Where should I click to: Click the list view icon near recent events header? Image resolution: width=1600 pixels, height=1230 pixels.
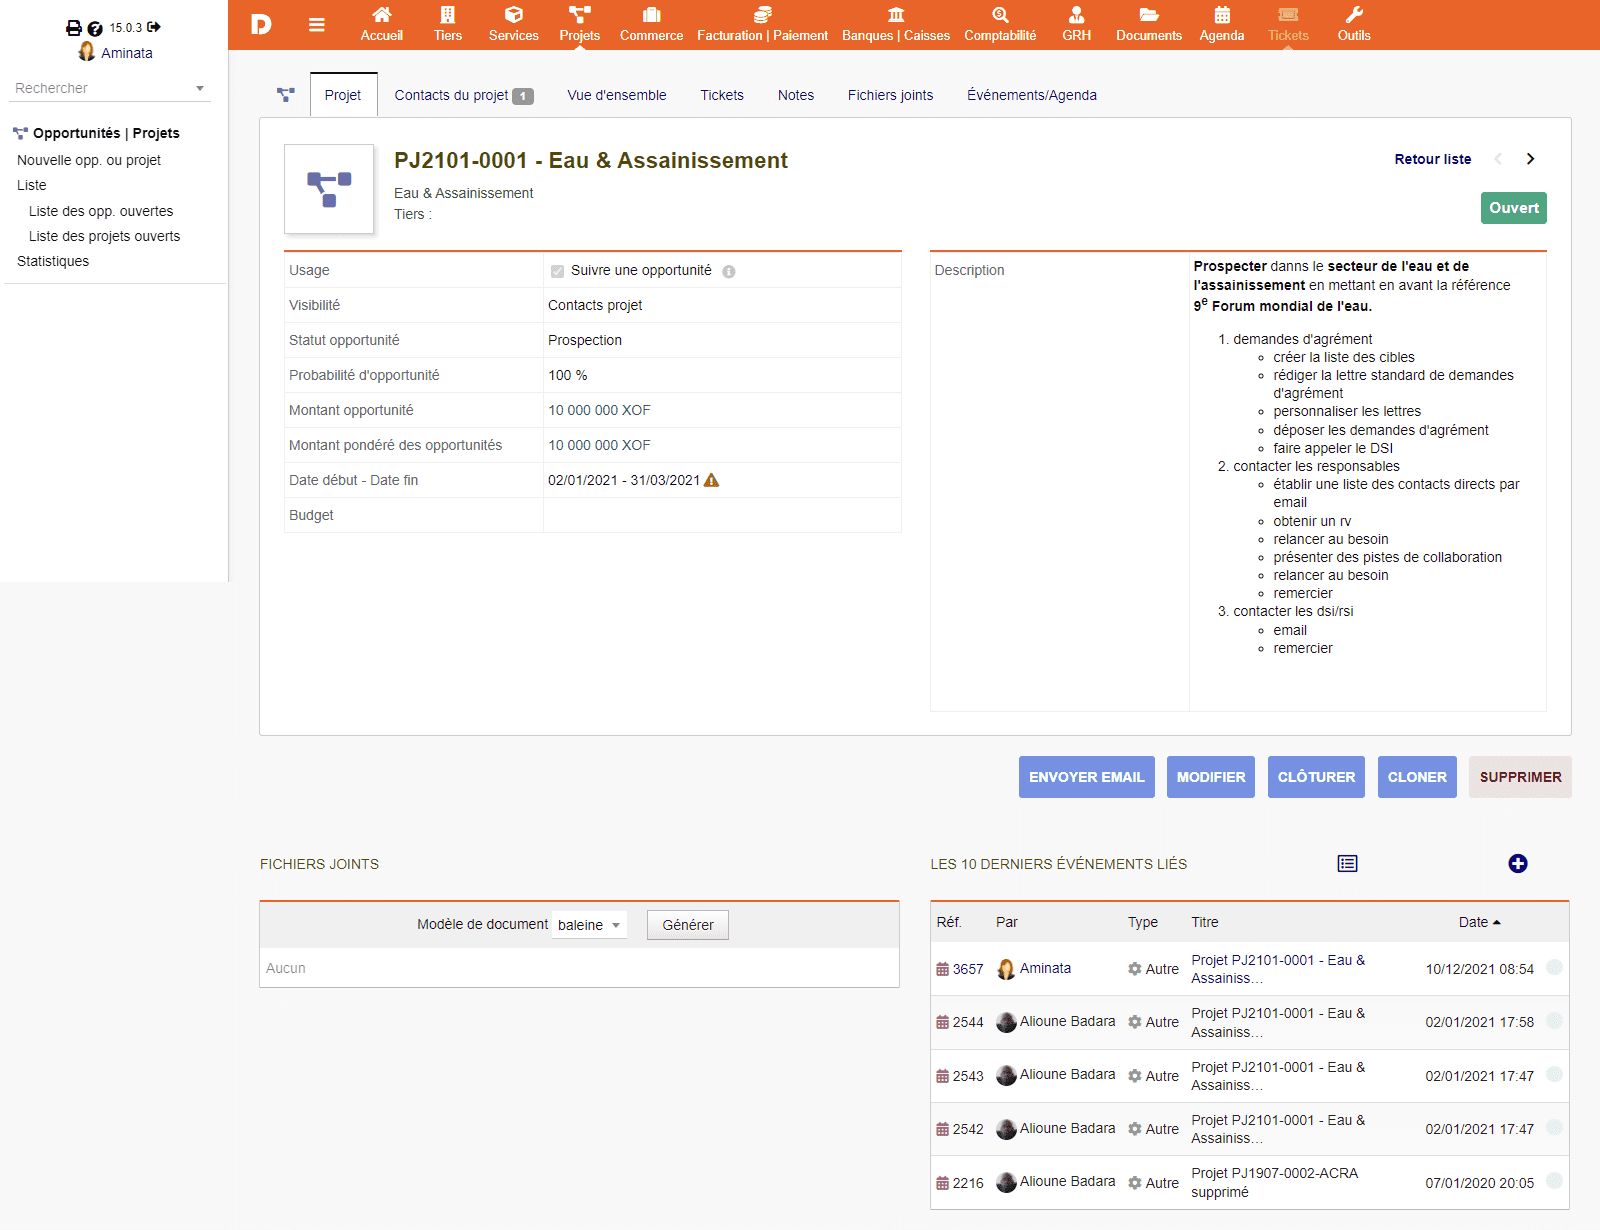click(x=1347, y=863)
